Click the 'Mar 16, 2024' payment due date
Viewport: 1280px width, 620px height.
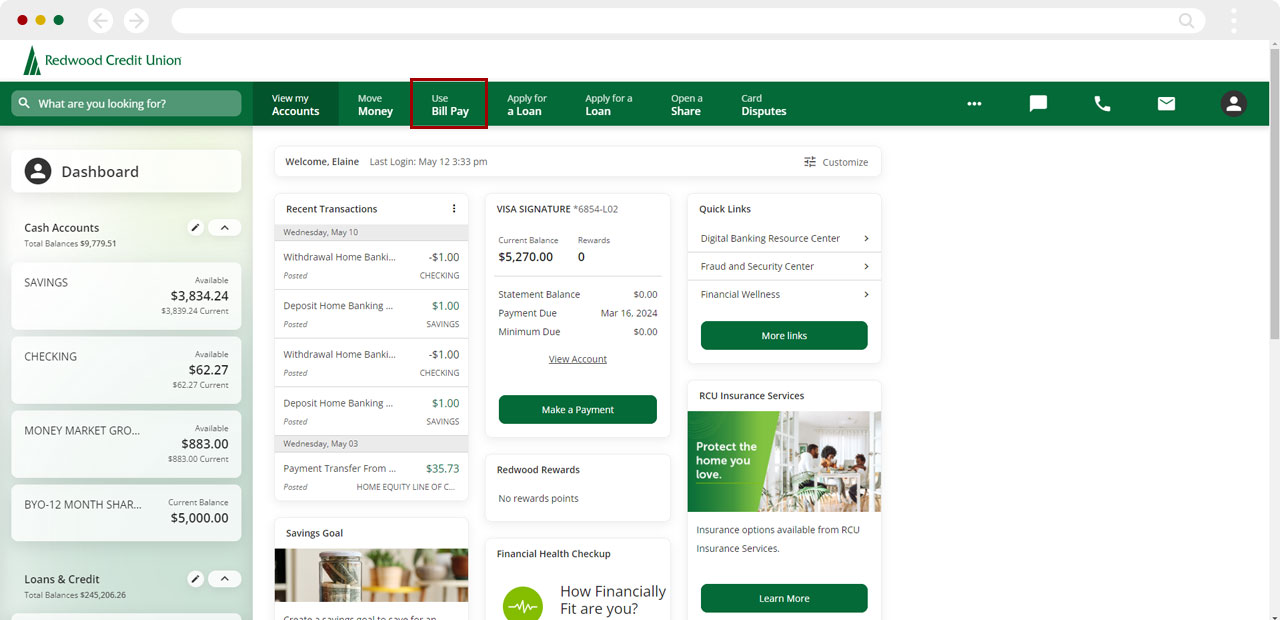pos(629,313)
